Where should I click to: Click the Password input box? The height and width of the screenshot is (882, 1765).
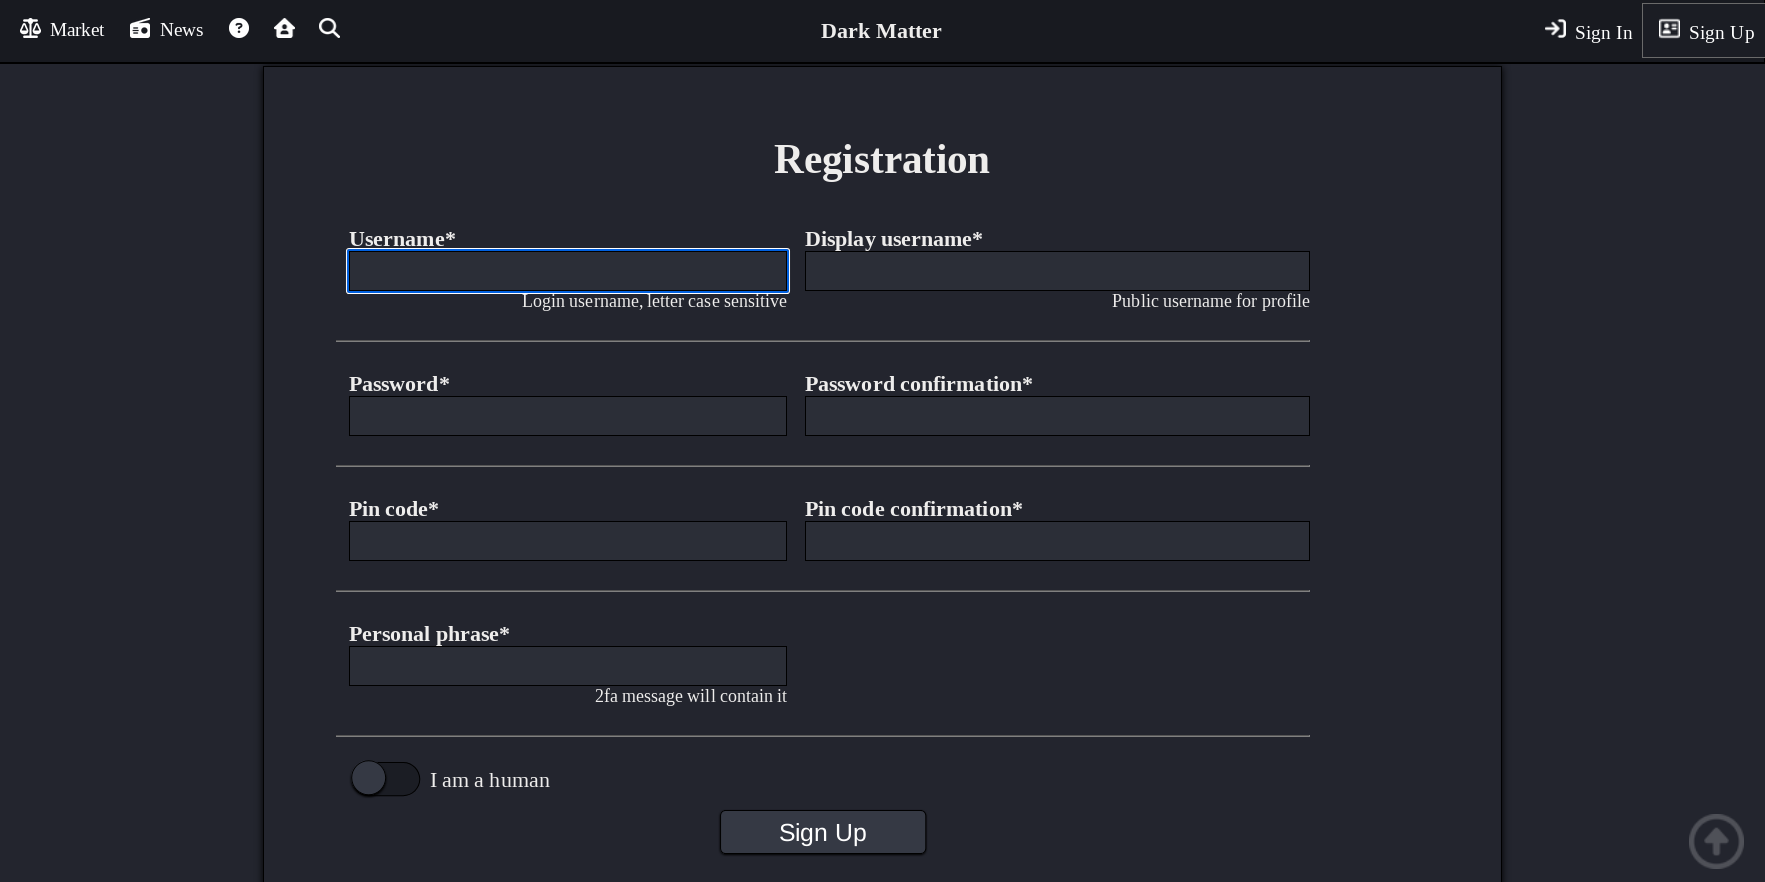point(567,415)
